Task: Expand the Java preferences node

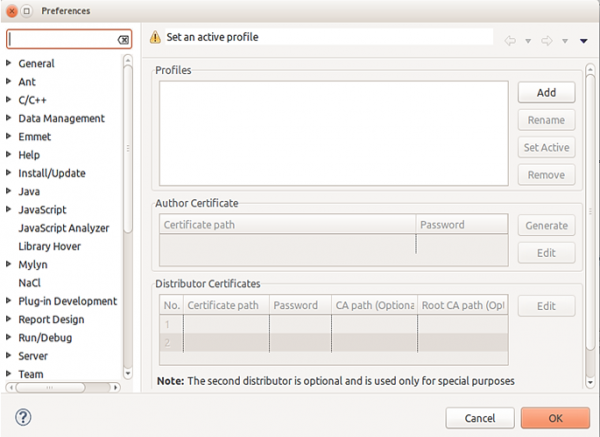Action: click(x=9, y=191)
